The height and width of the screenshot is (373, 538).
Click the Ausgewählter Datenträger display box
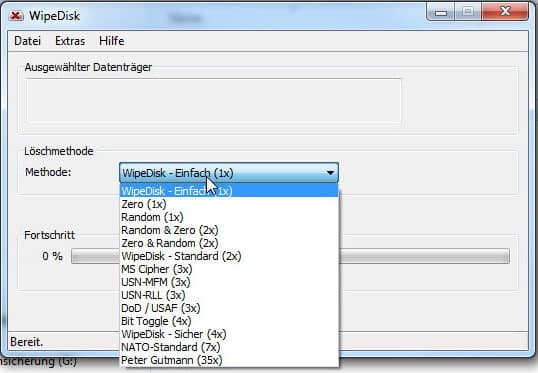(213, 101)
